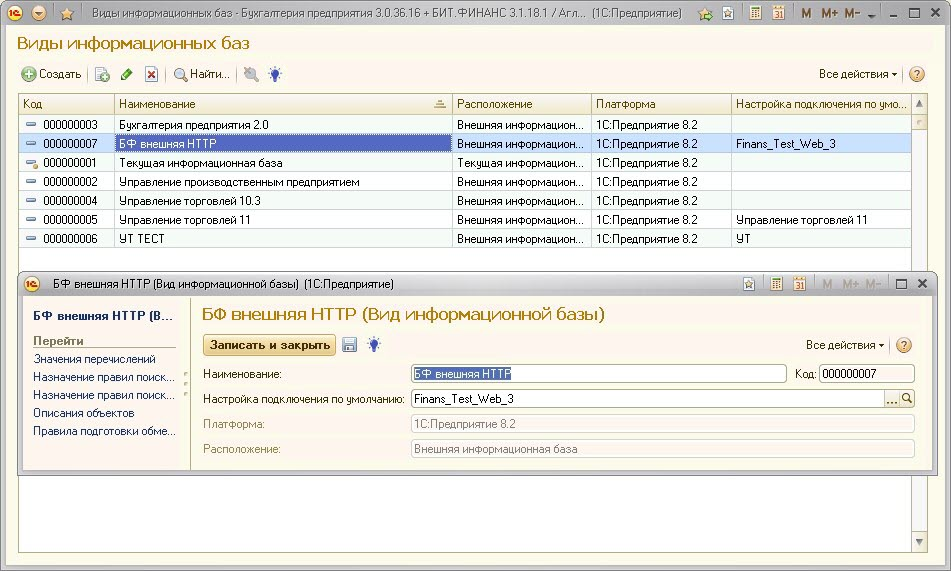Viewport: 951px width, 571px height.
Task: Click the light bulb icon in list toolbar
Action: pos(275,74)
